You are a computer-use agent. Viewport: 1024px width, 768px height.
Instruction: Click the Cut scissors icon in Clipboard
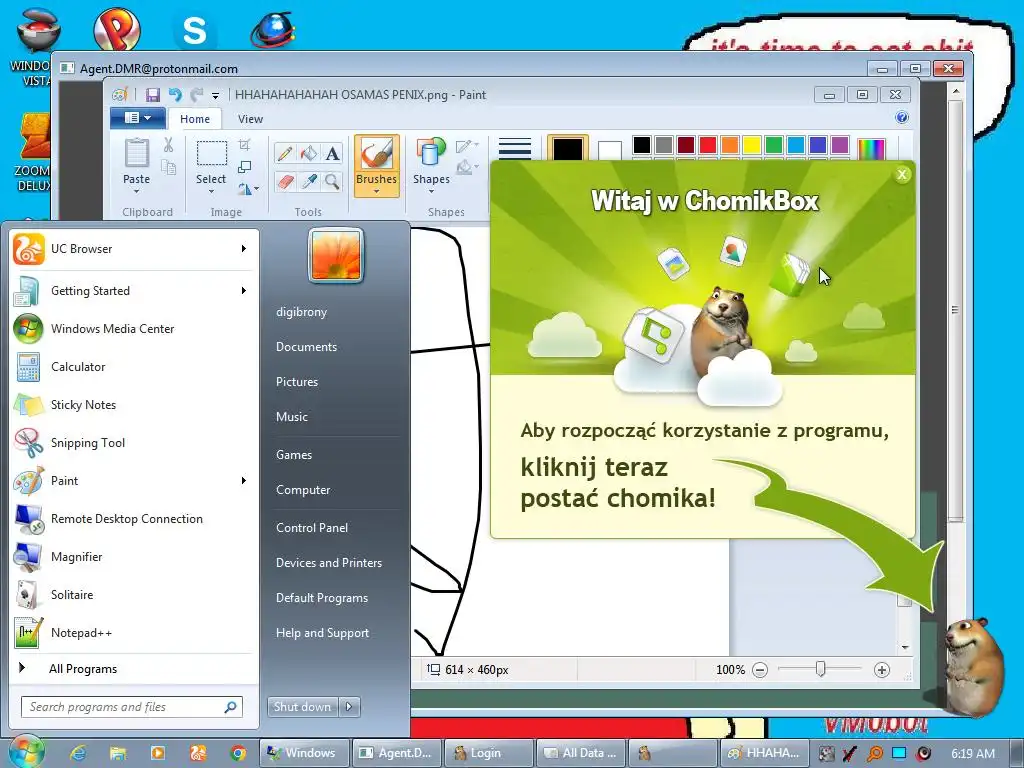click(168, 145)
